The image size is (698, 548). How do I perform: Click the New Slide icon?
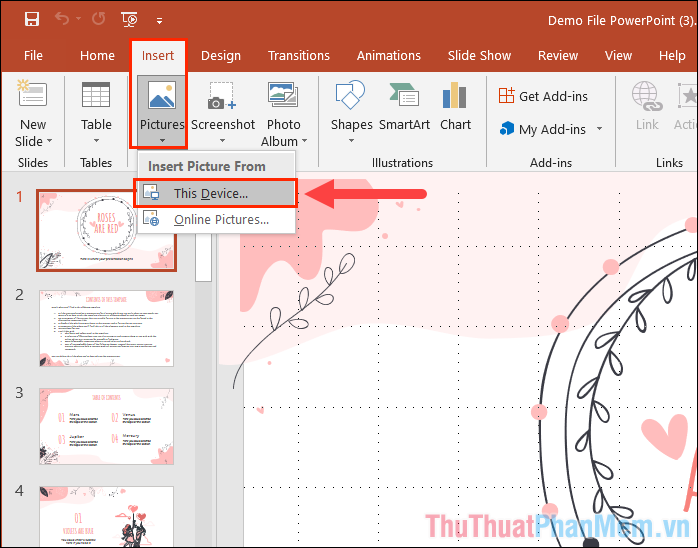point(32,93)
